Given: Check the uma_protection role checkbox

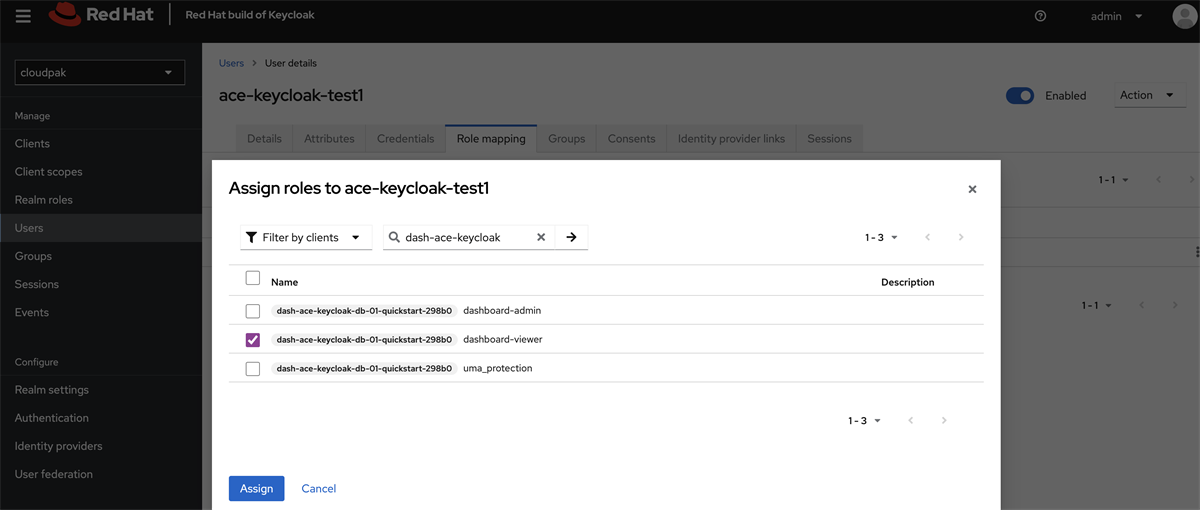Looking at the screenshot, I should coord(253,369).
